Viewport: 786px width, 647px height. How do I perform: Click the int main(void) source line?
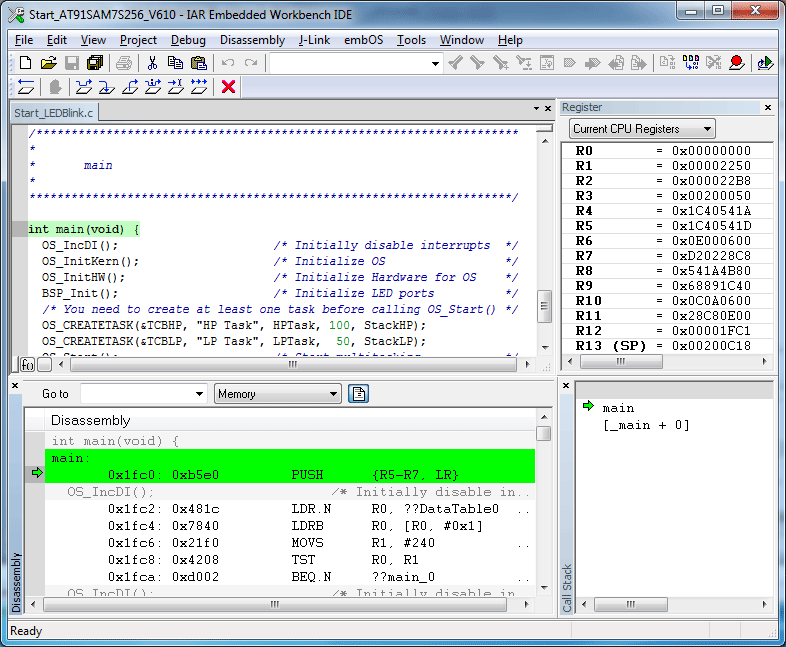[x=83, y=229]
